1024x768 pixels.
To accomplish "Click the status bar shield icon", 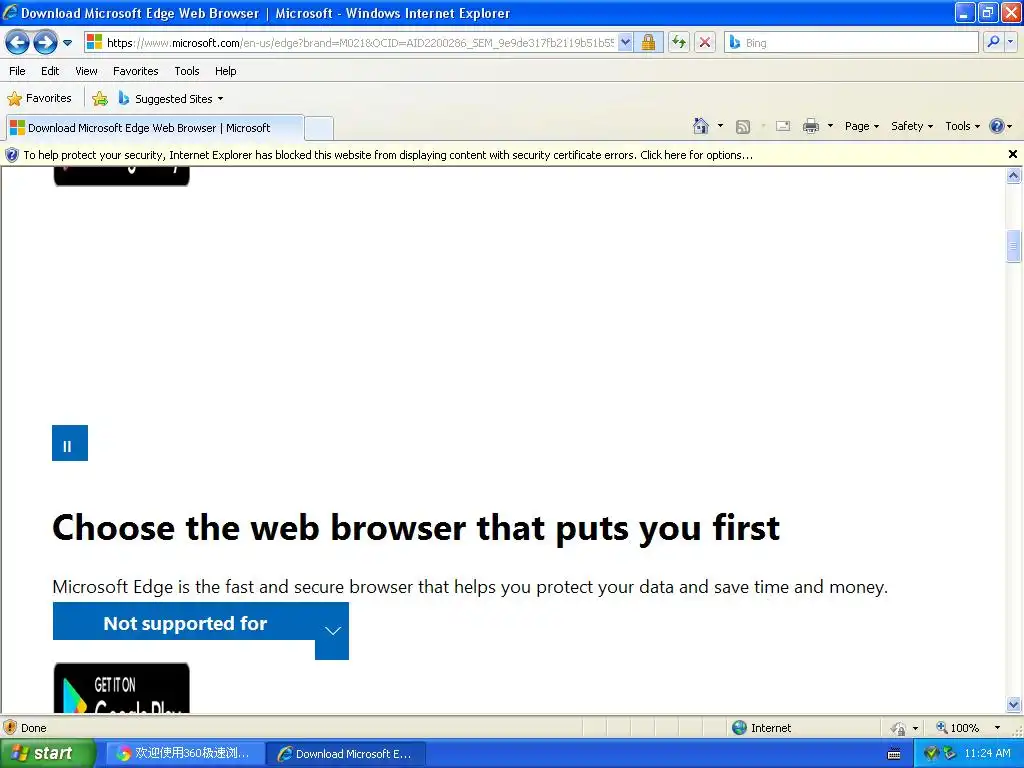I will [x=10, y=728].
